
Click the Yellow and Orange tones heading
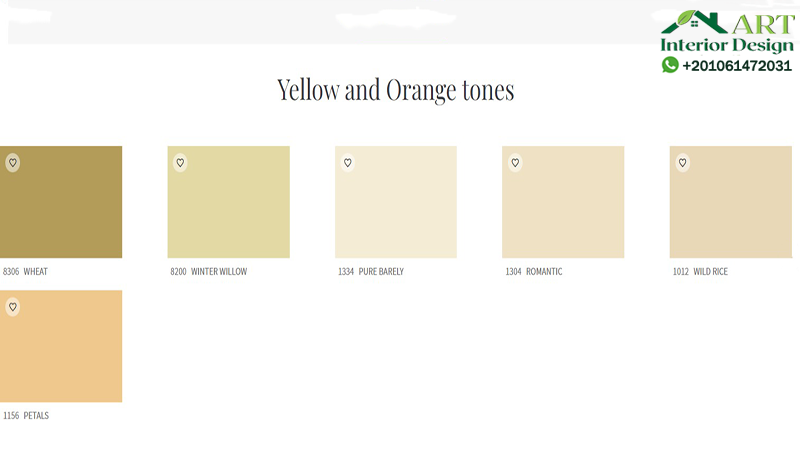pos(395,90)
